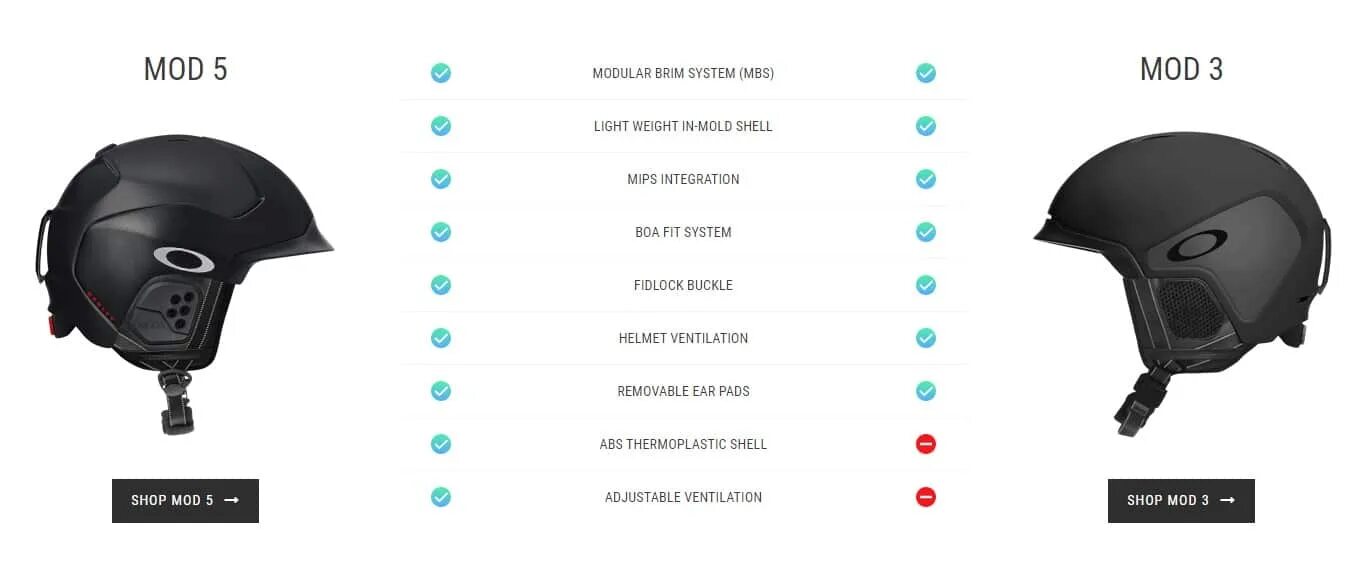
Task: Click the Fidlock Buckle feature label
Action: point(683,285)
